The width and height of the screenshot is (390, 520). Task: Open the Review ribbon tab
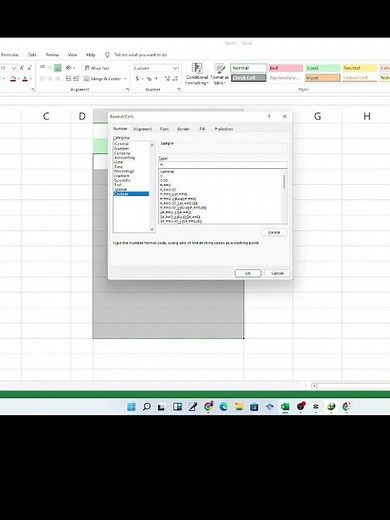click(52, 55)
